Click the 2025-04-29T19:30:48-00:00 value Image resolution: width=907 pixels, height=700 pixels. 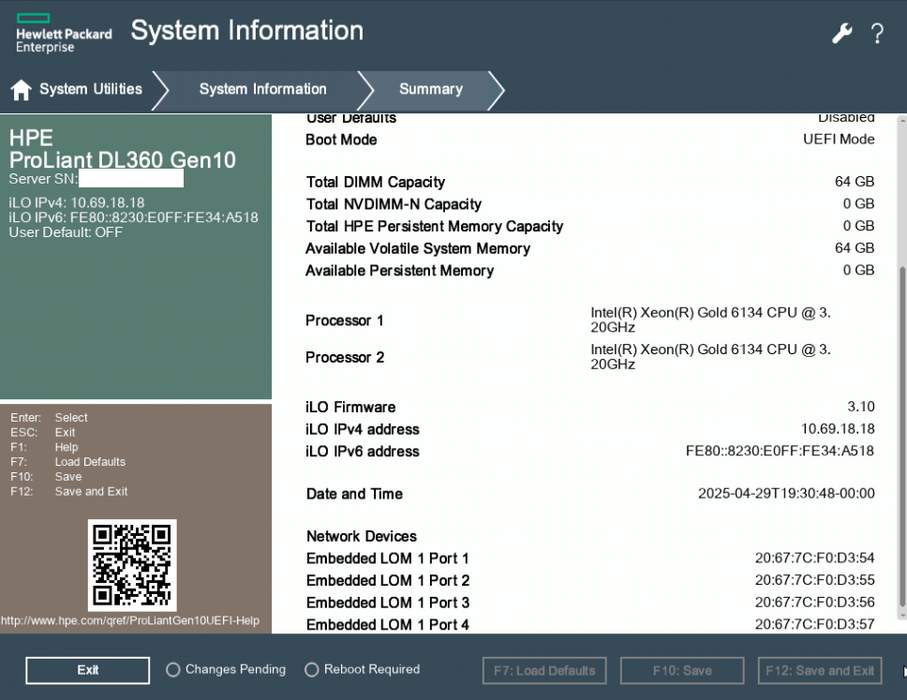pos(786,493)
